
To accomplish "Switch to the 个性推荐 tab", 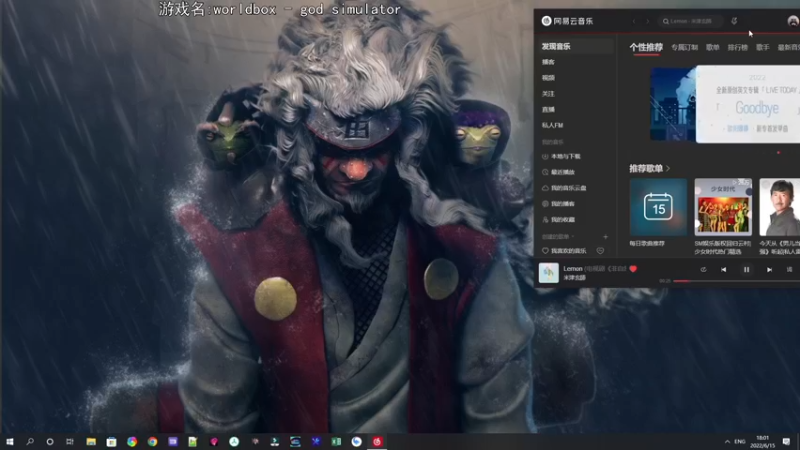I will click(x=646, y=47).
